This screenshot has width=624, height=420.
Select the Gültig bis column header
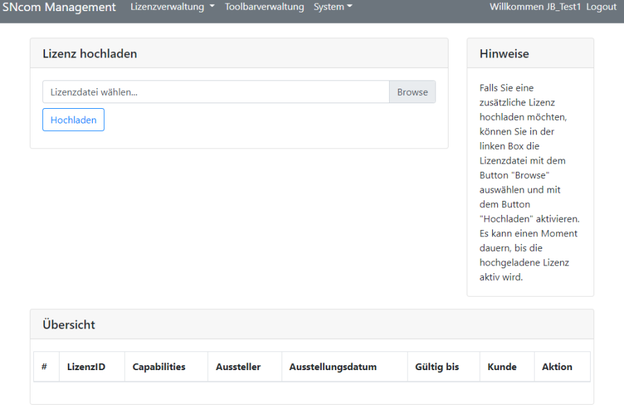[x=437, y=367]
